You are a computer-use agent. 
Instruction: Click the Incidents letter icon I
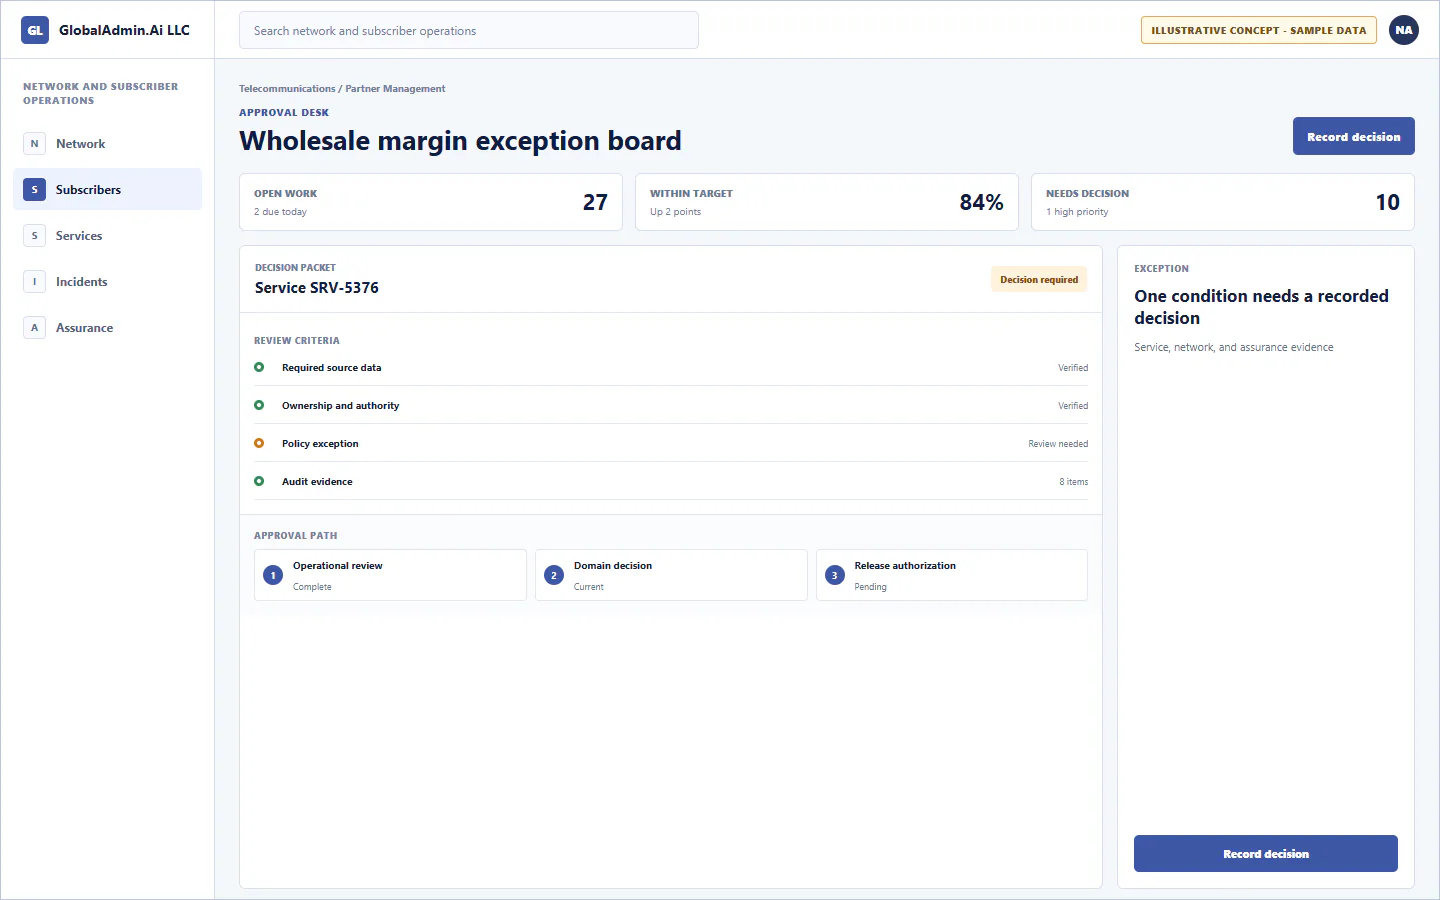click(34, 282)
